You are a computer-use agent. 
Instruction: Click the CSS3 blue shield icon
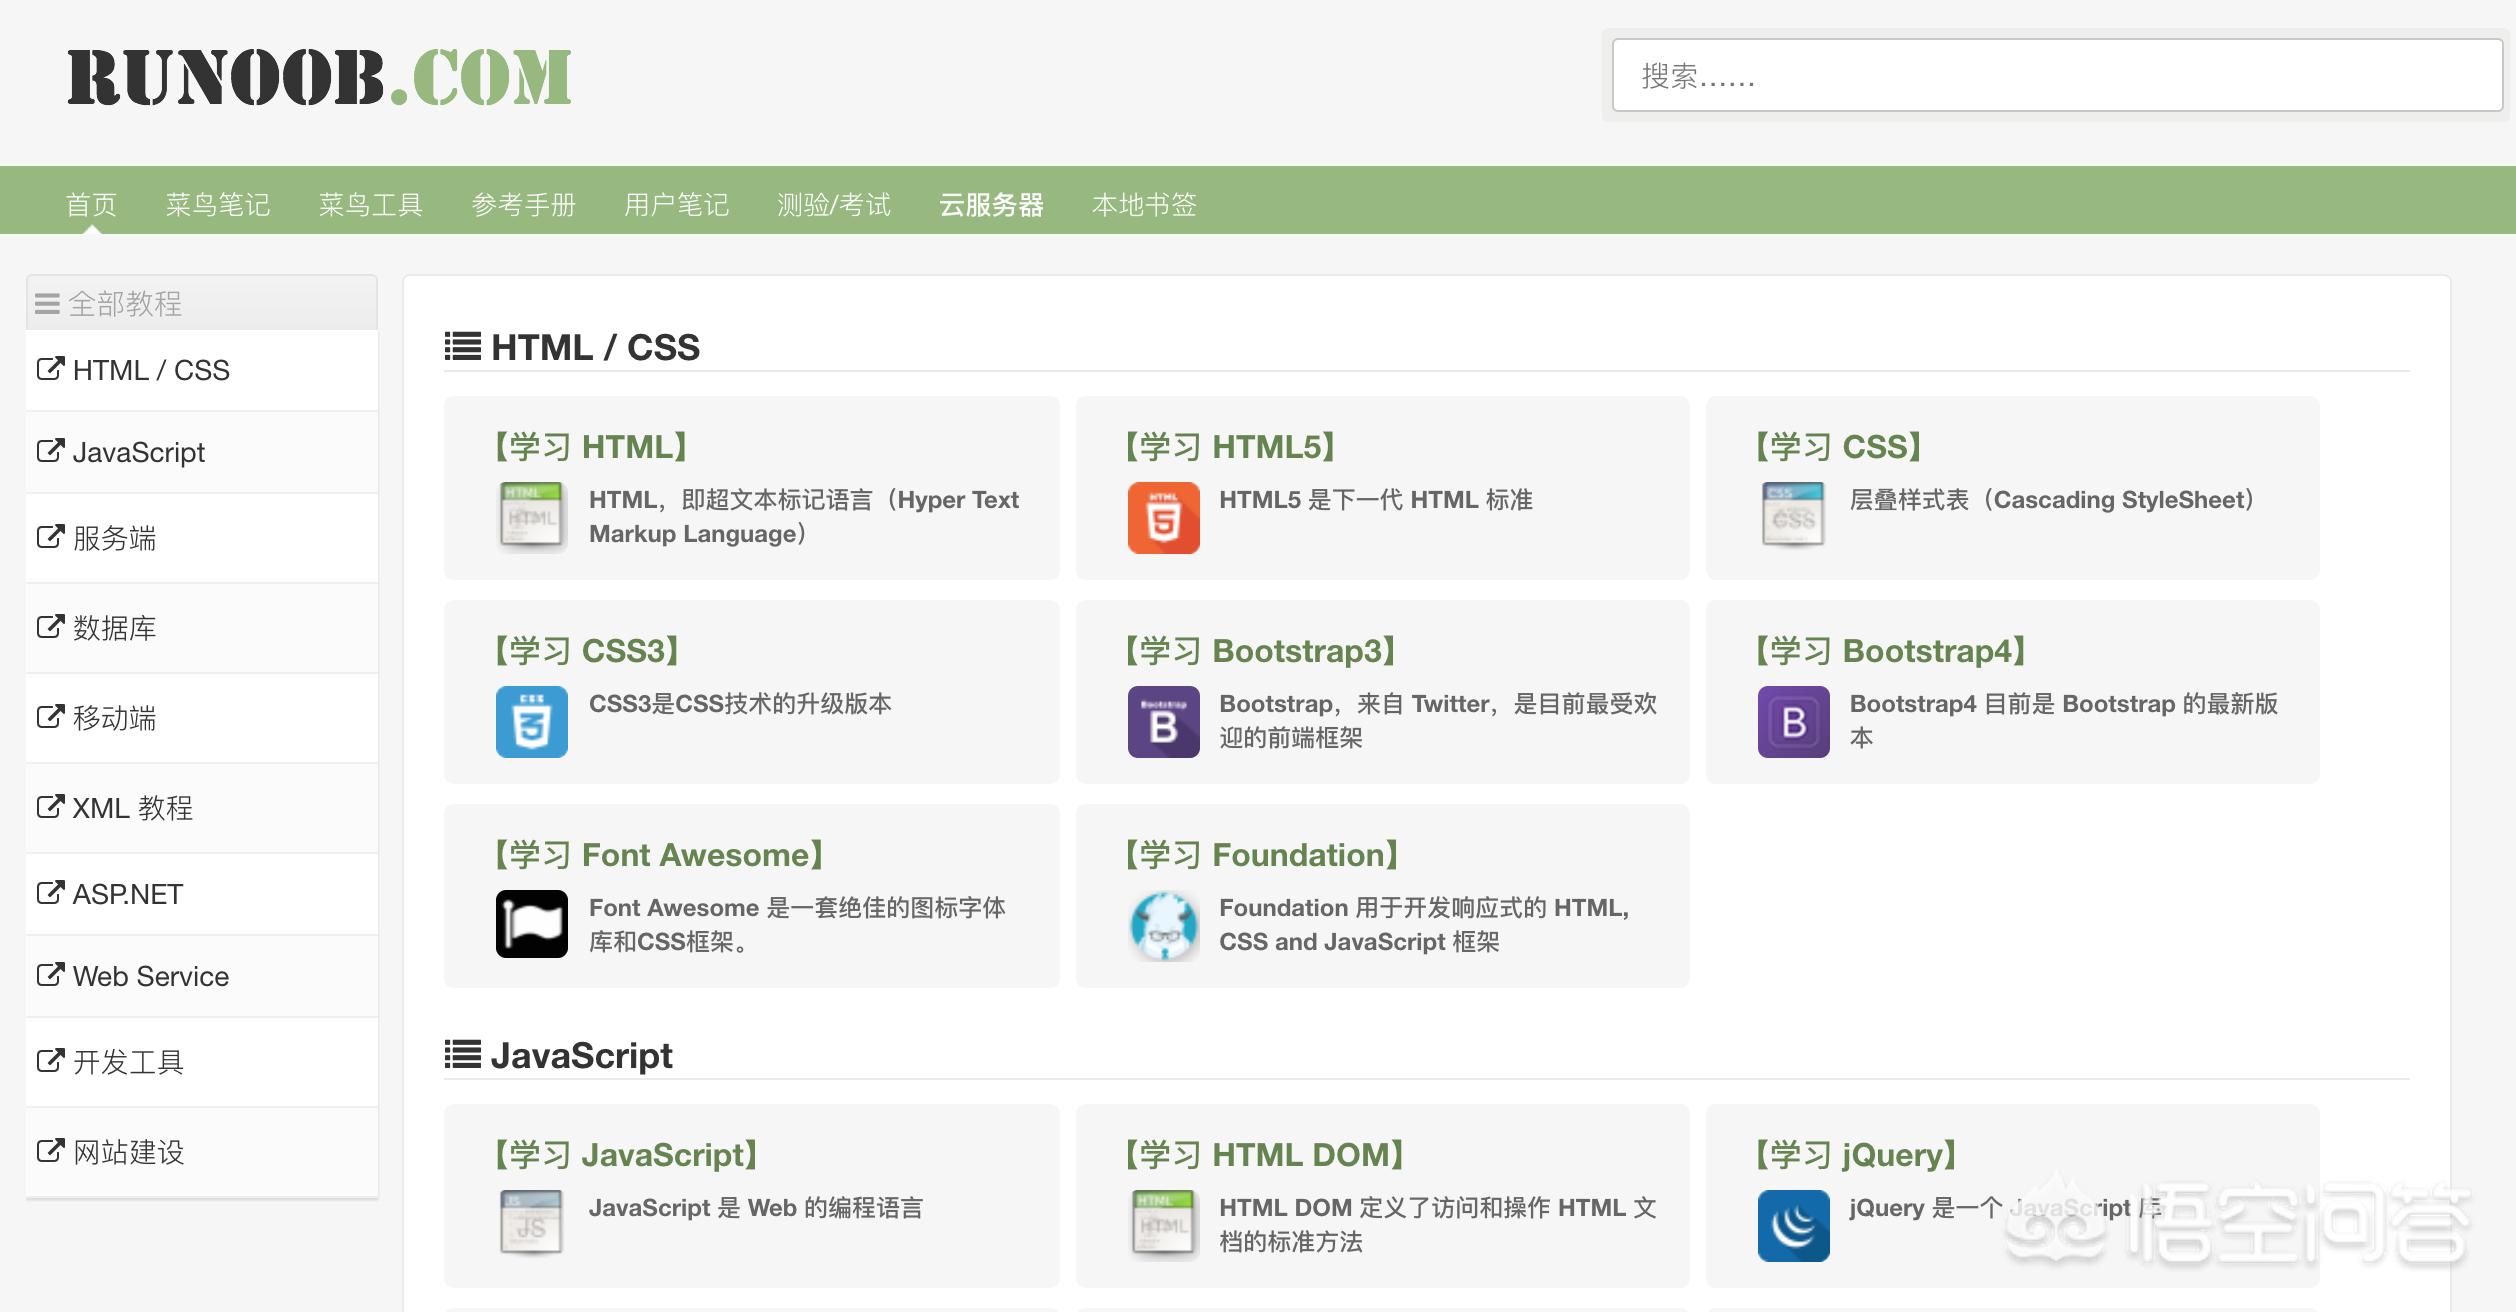coord(531,722)
